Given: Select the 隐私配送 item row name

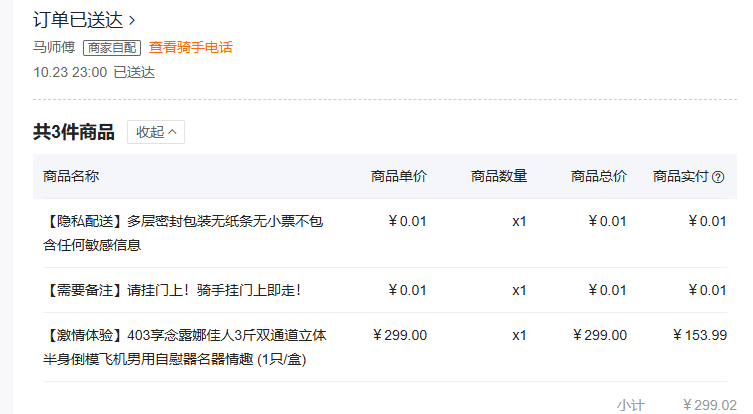Looking at the screenshot, I should point(185,232).
